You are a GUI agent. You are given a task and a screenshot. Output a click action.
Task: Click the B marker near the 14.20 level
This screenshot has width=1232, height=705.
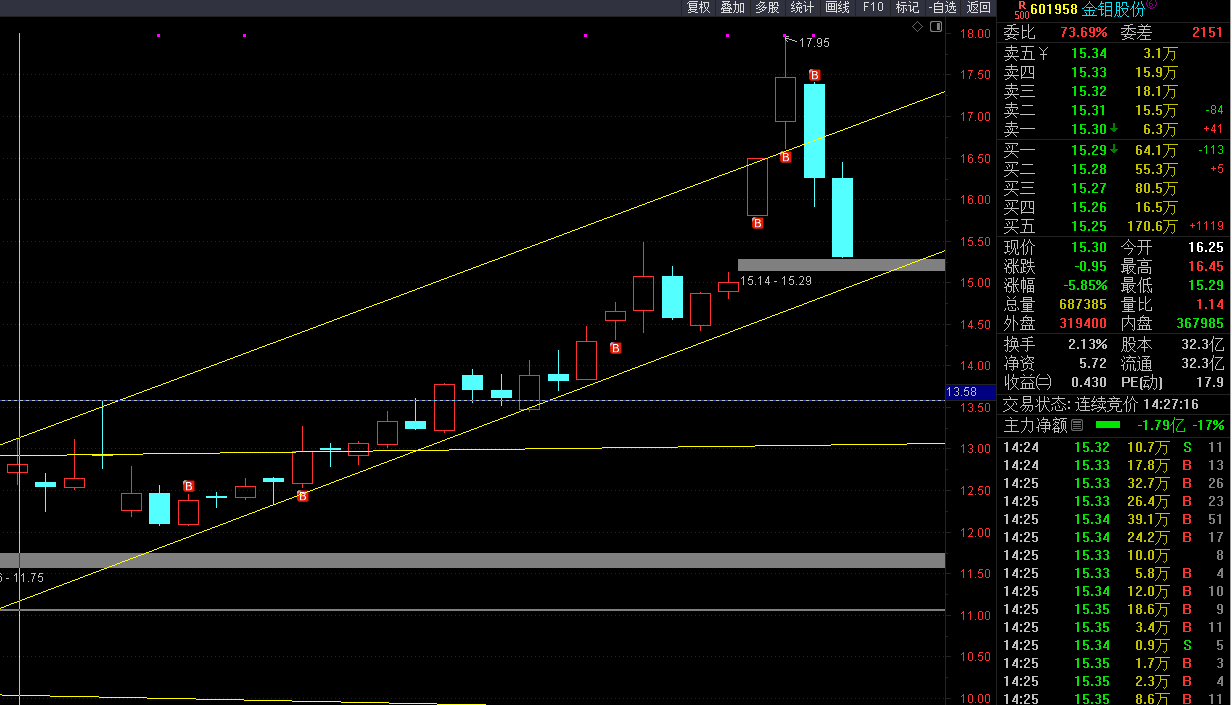(616, 348)
